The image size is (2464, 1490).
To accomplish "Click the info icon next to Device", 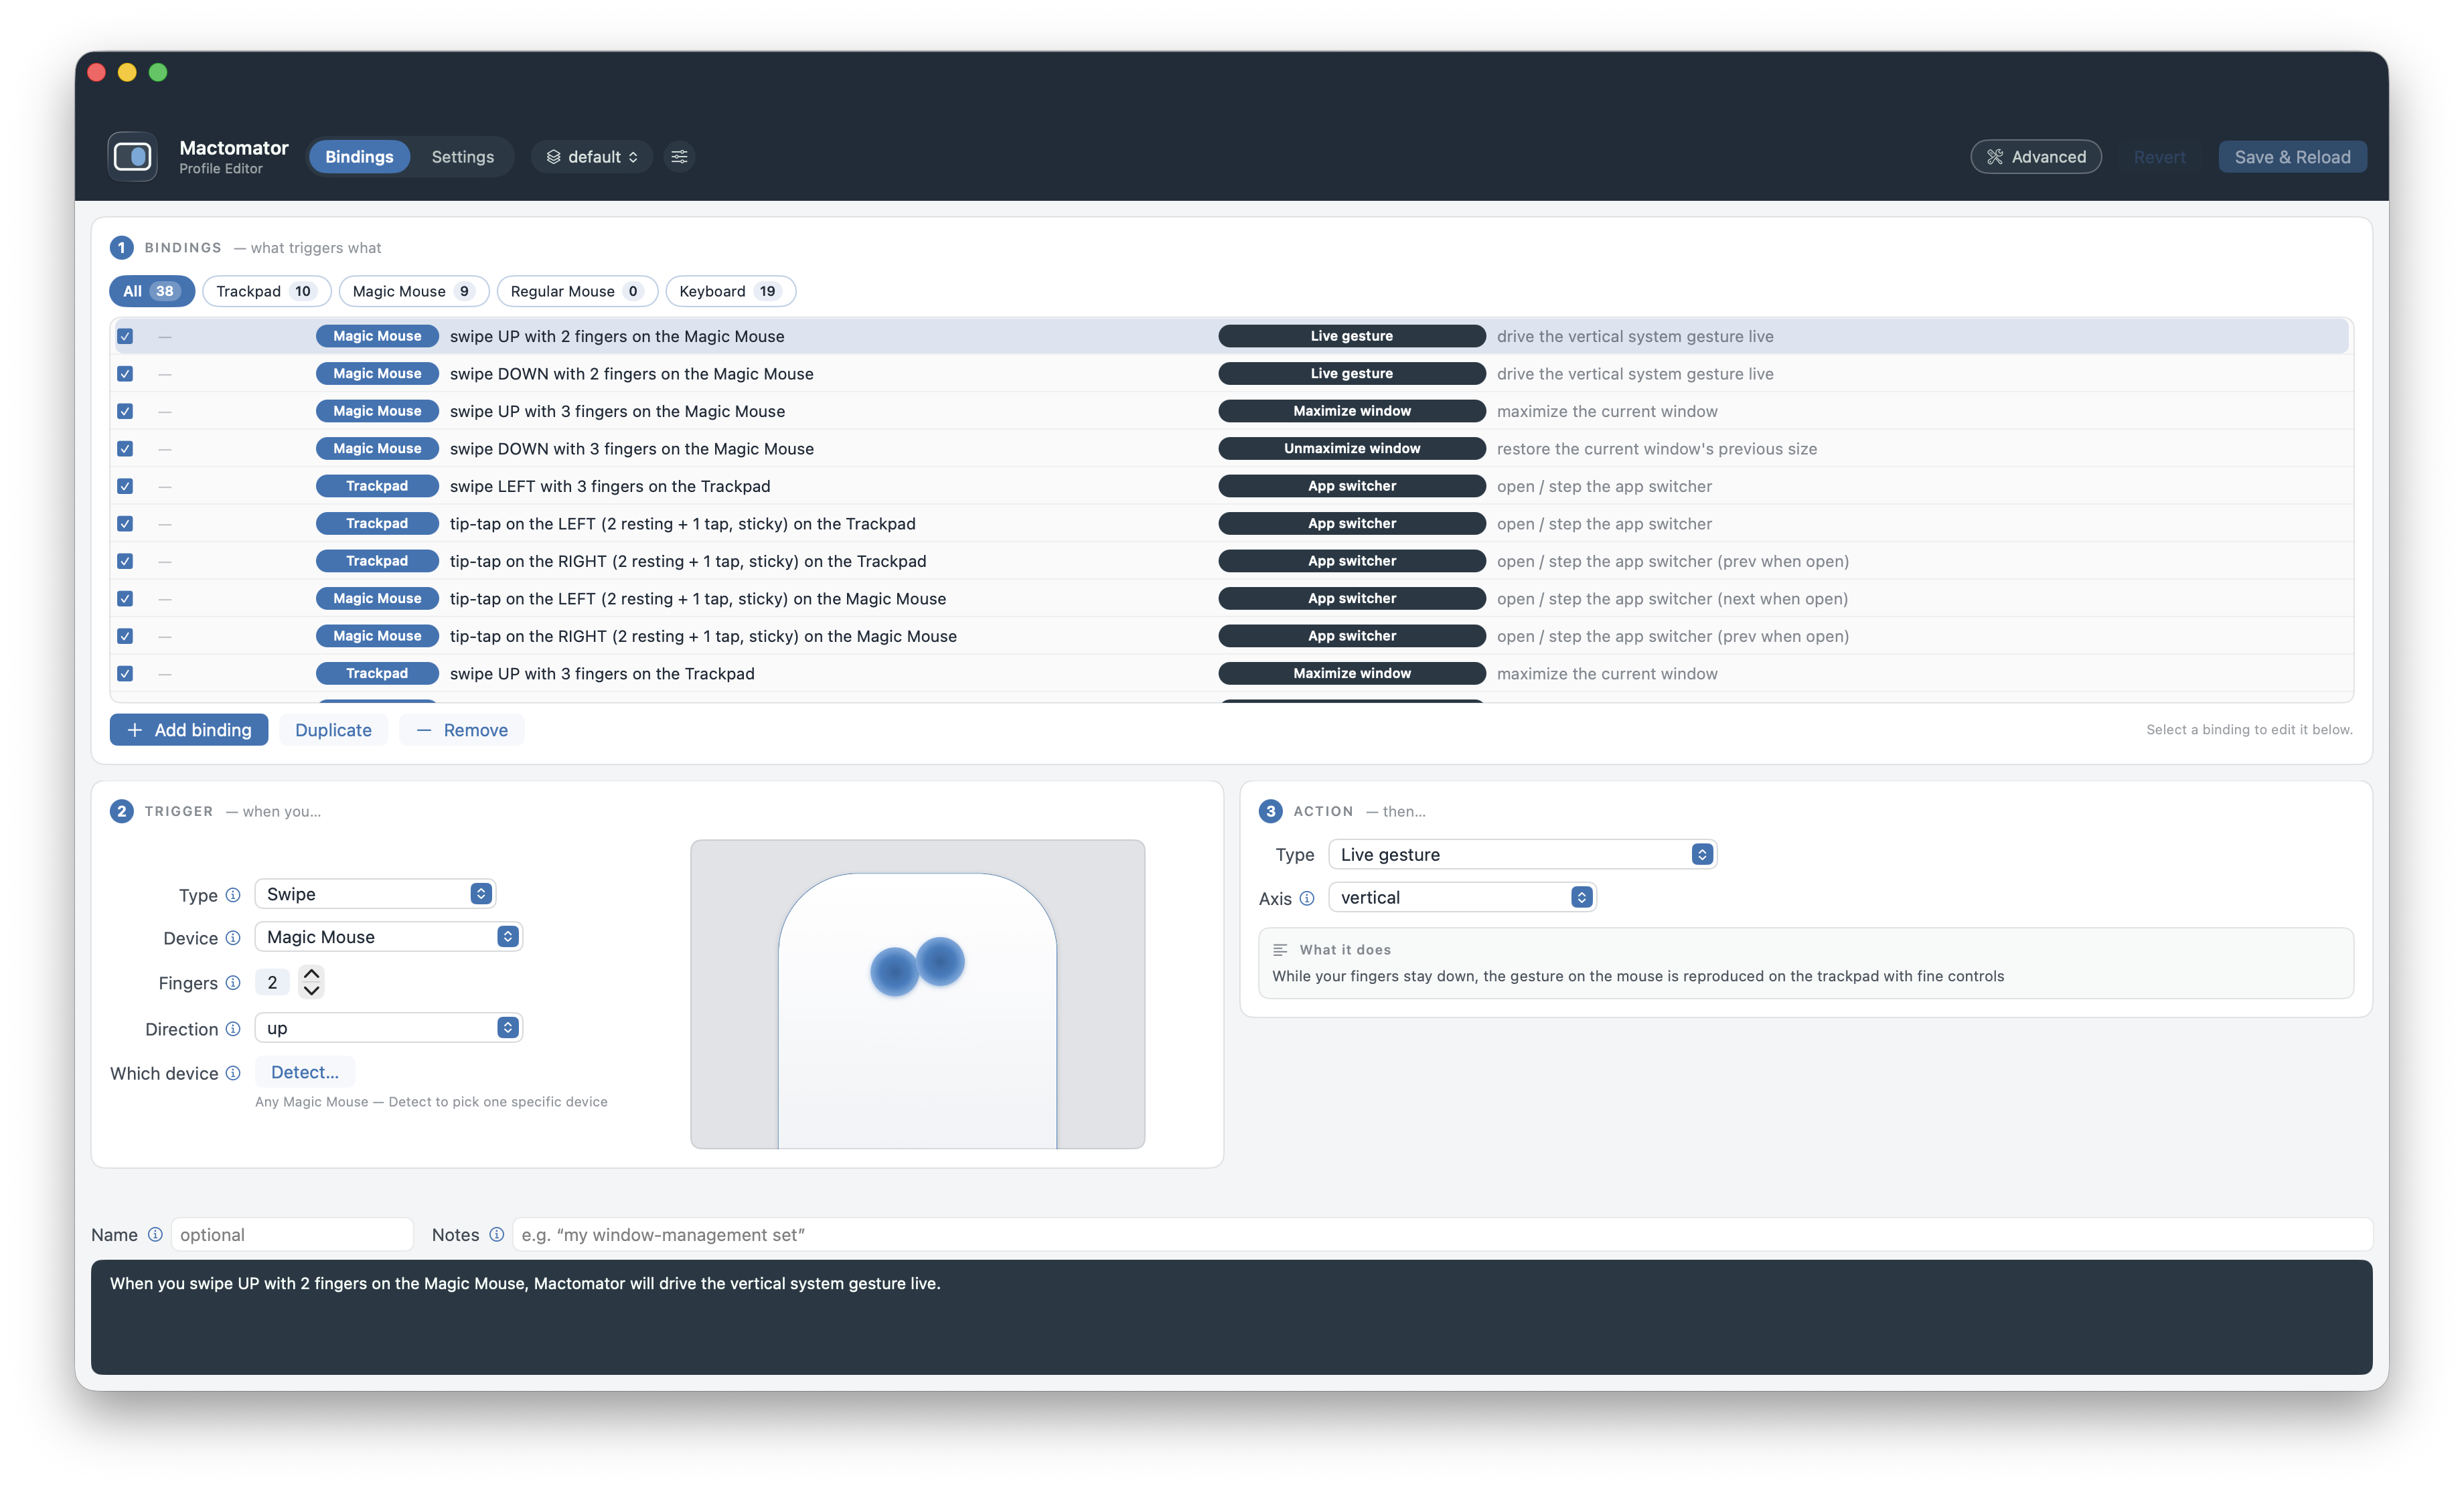I will click(x=233, y=938).
